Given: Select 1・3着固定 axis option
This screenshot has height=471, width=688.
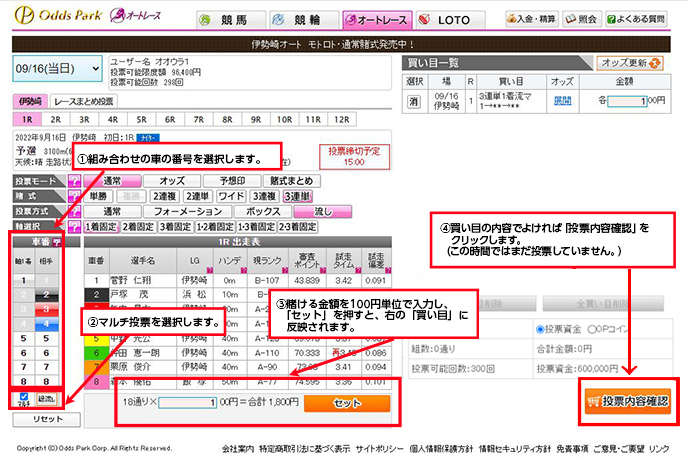Looking at the screenshot, I should point(257,227).
